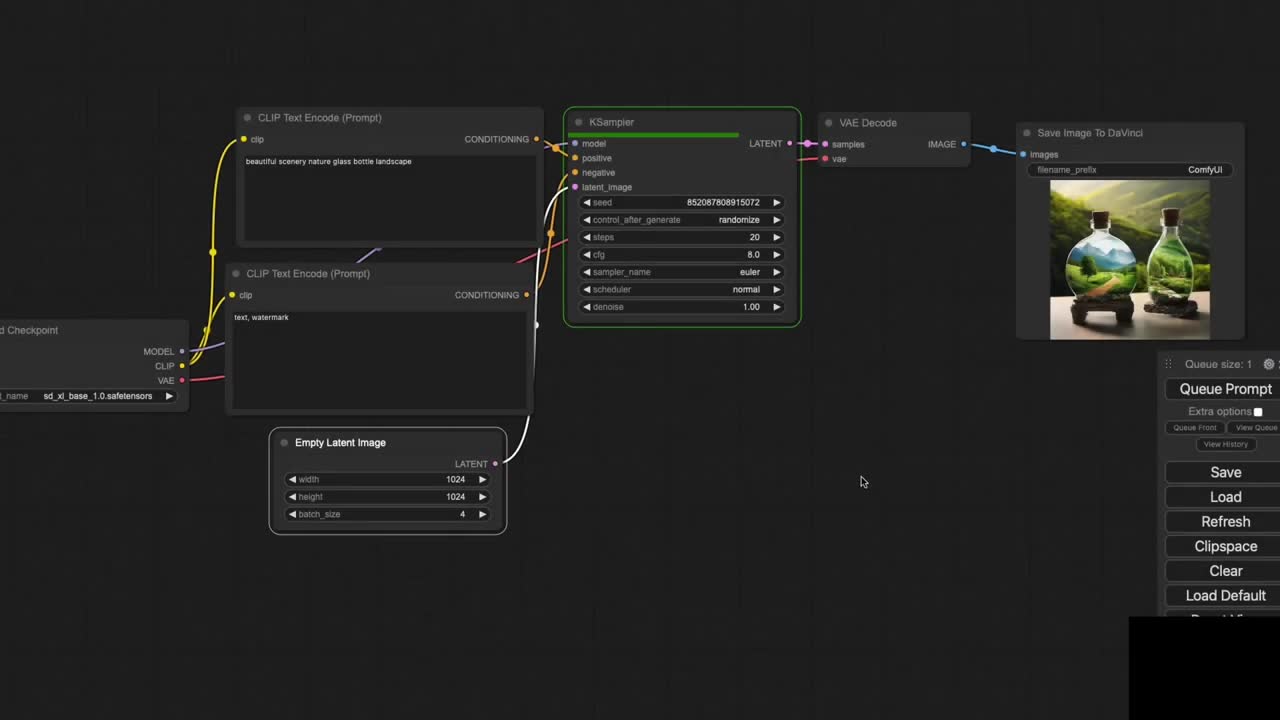
Task: Click the drag handle left of Queue size
Action: tap(1168, 365)
